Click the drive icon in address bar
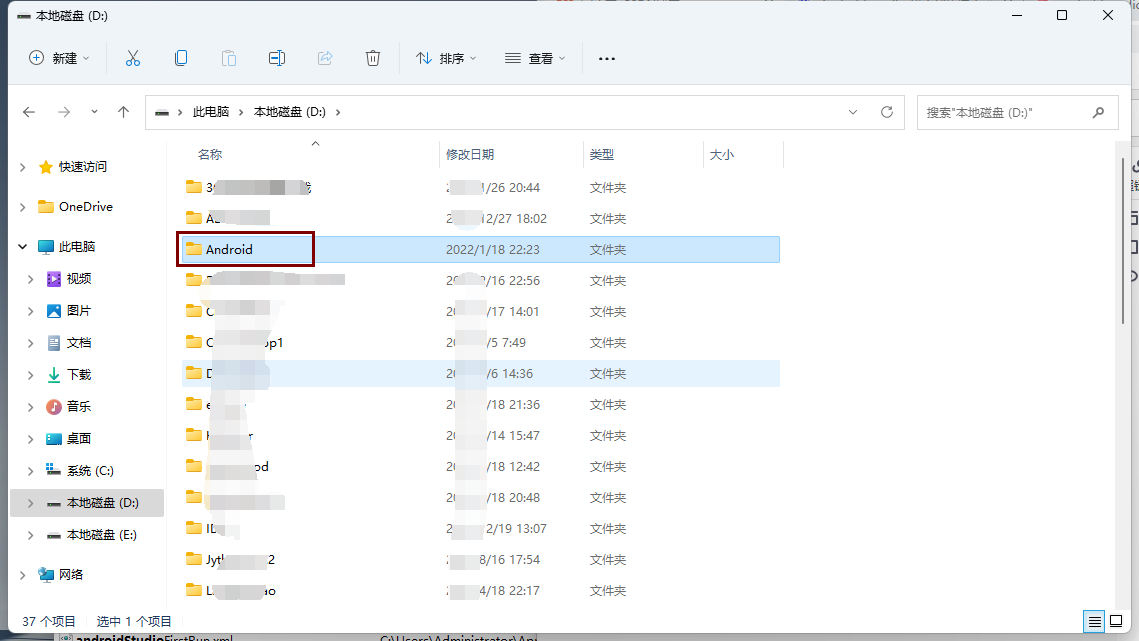 click(x=162, y=113)
